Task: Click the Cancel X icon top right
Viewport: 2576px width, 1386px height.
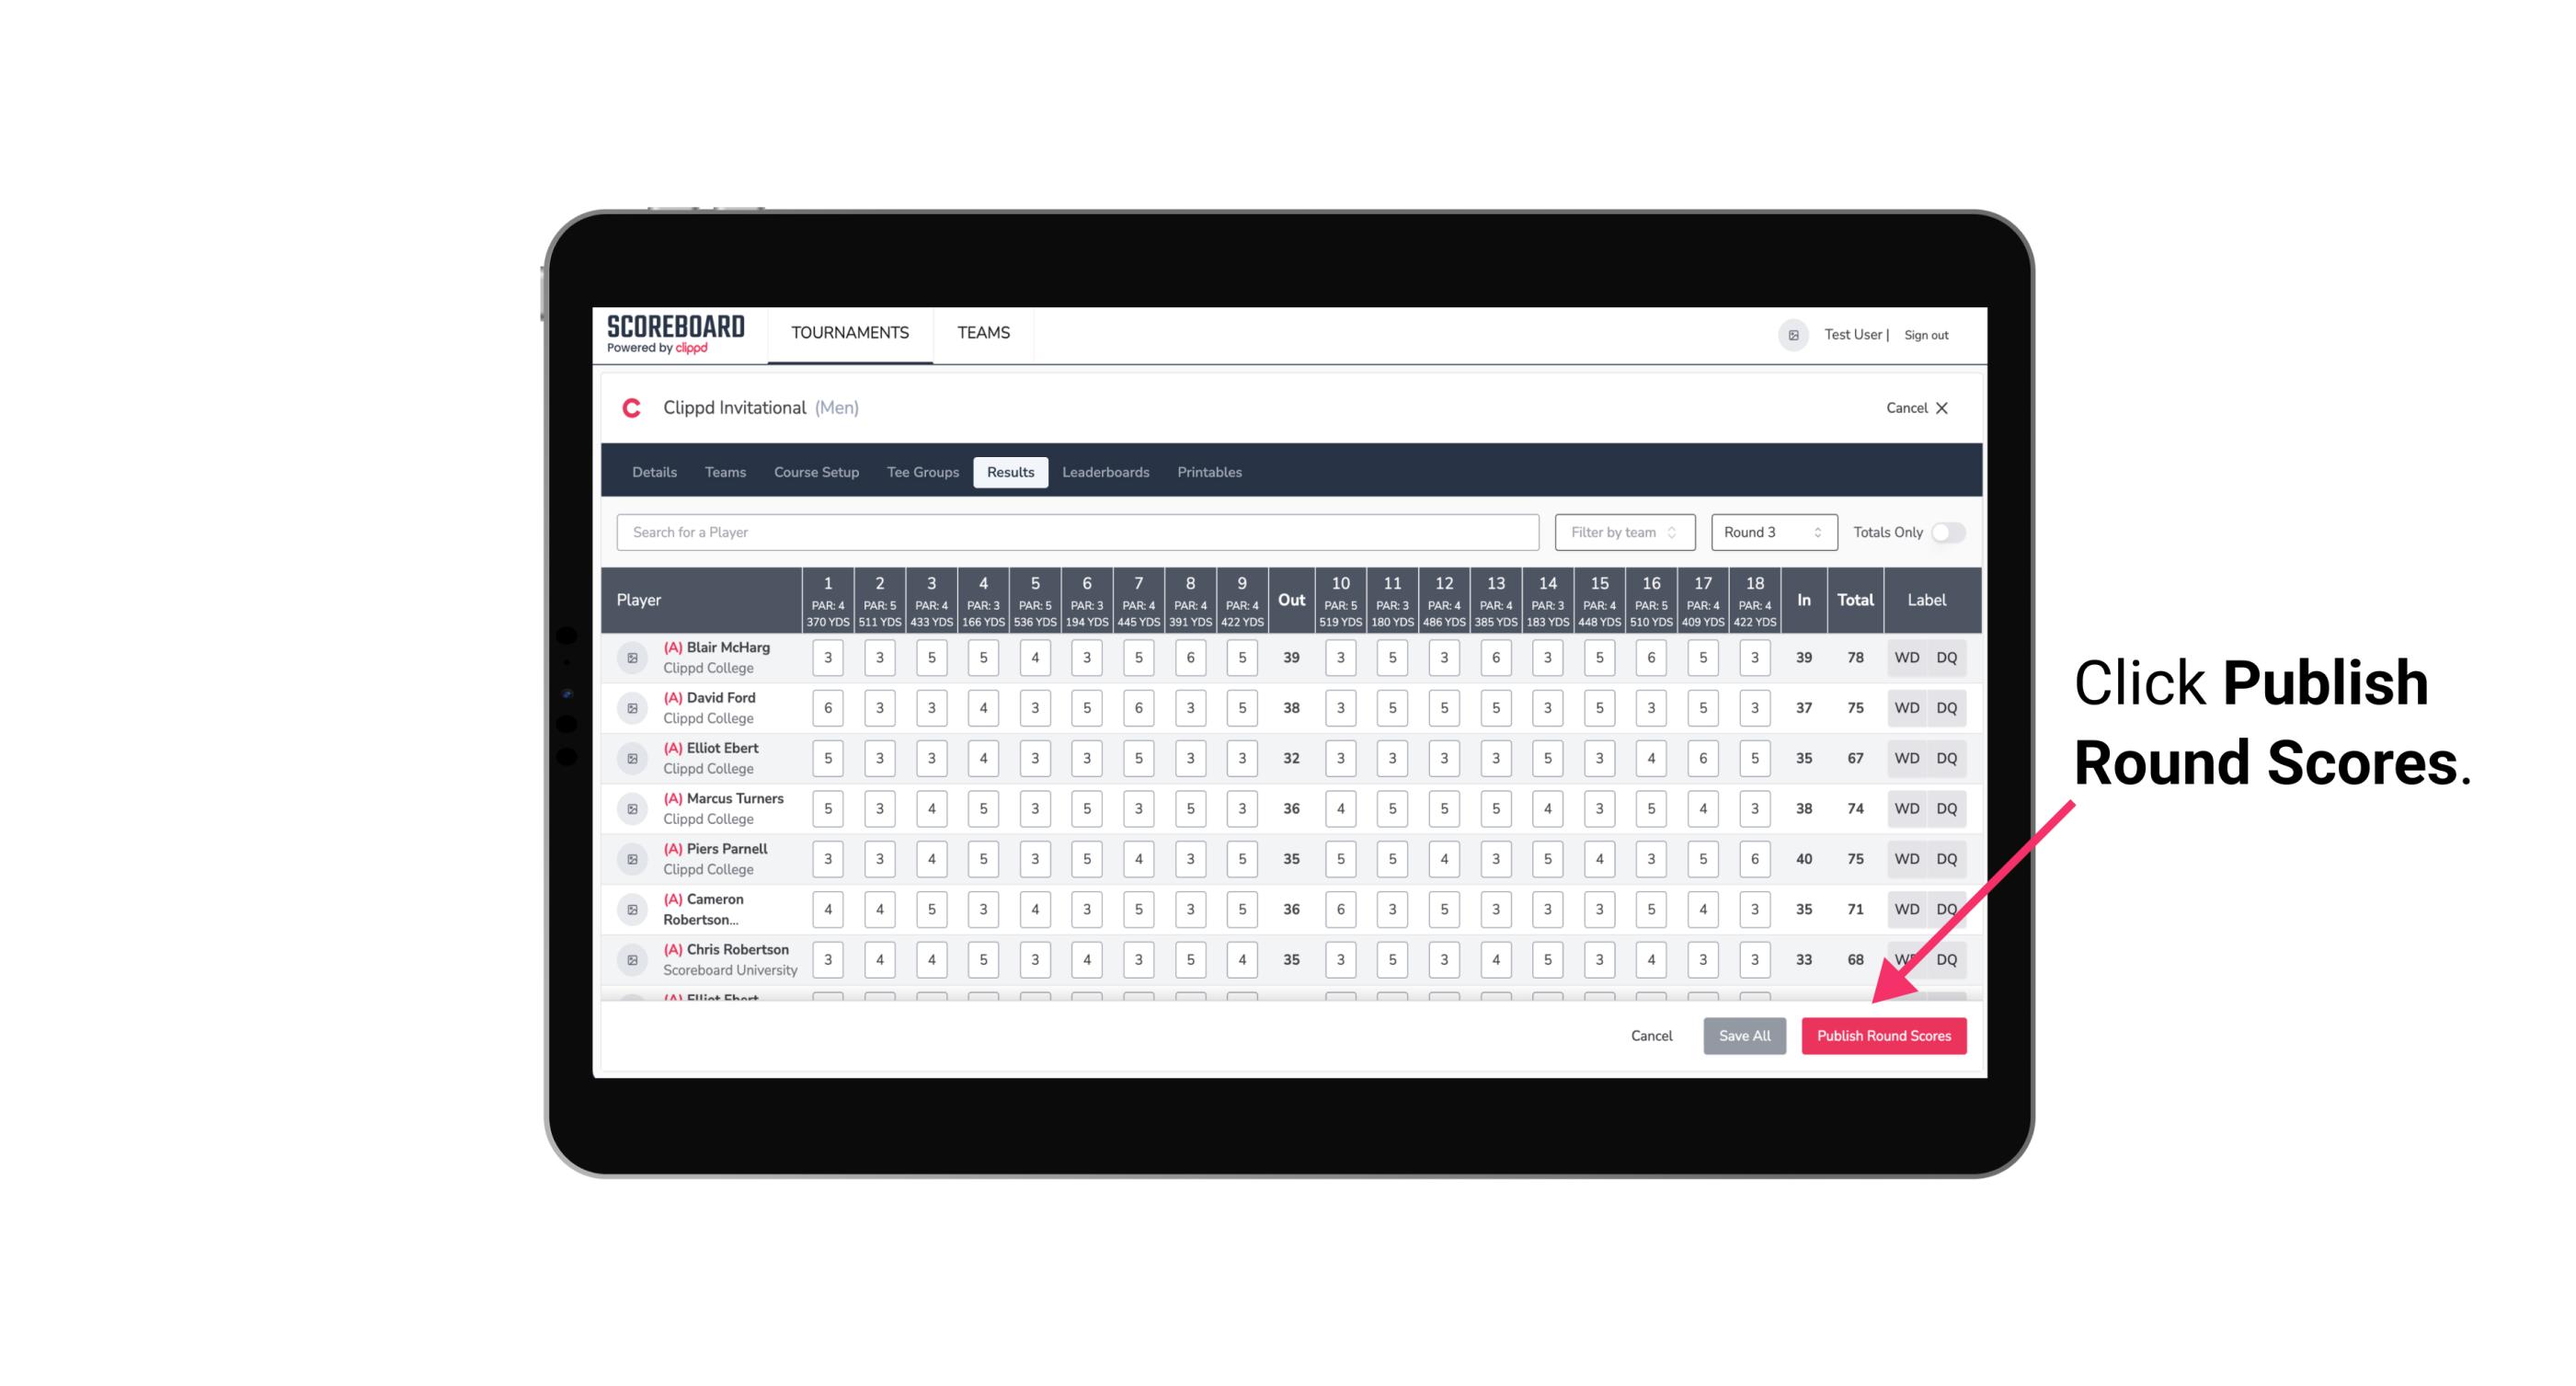Action: (1943, 407)
